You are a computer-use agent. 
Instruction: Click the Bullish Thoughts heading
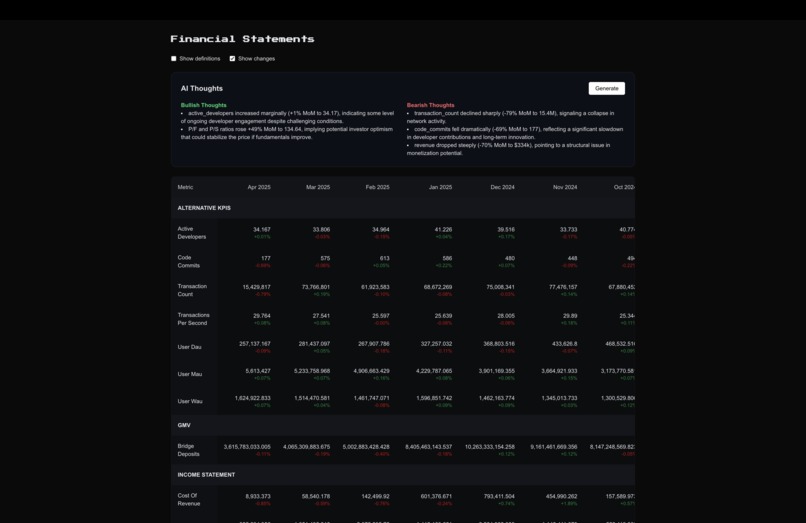point(204,105)
